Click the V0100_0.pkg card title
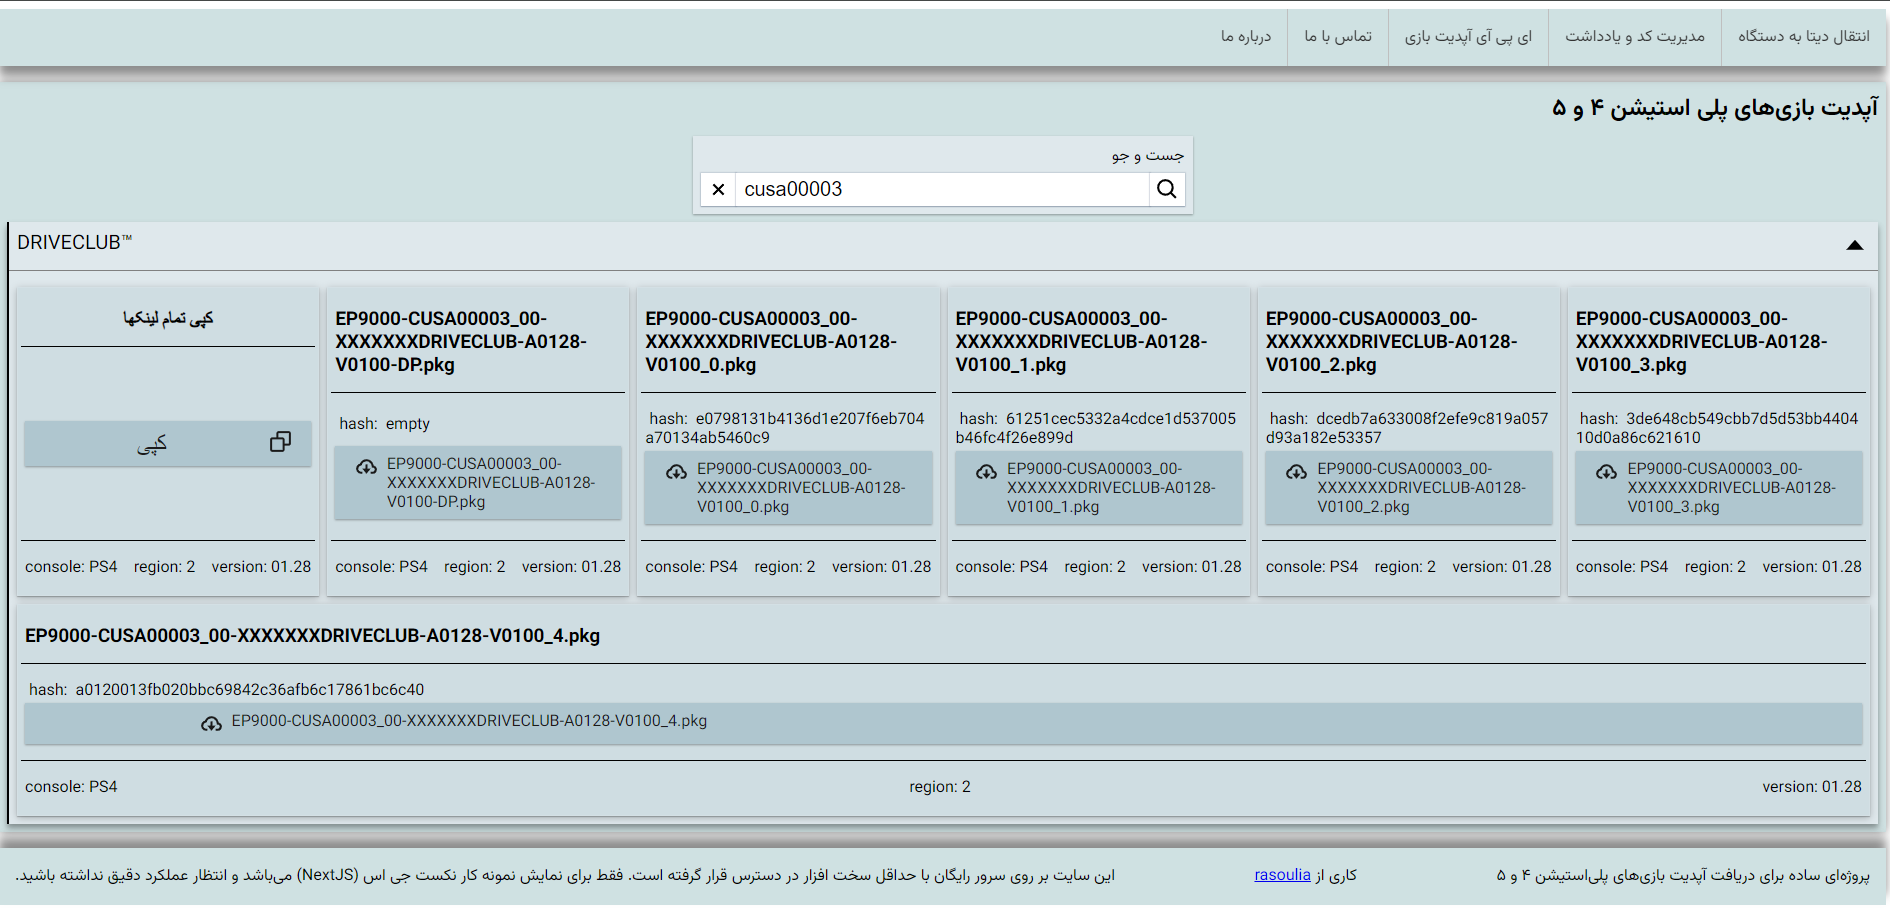Viewport: 1890px width, 908px height. (x=771, y=342)
